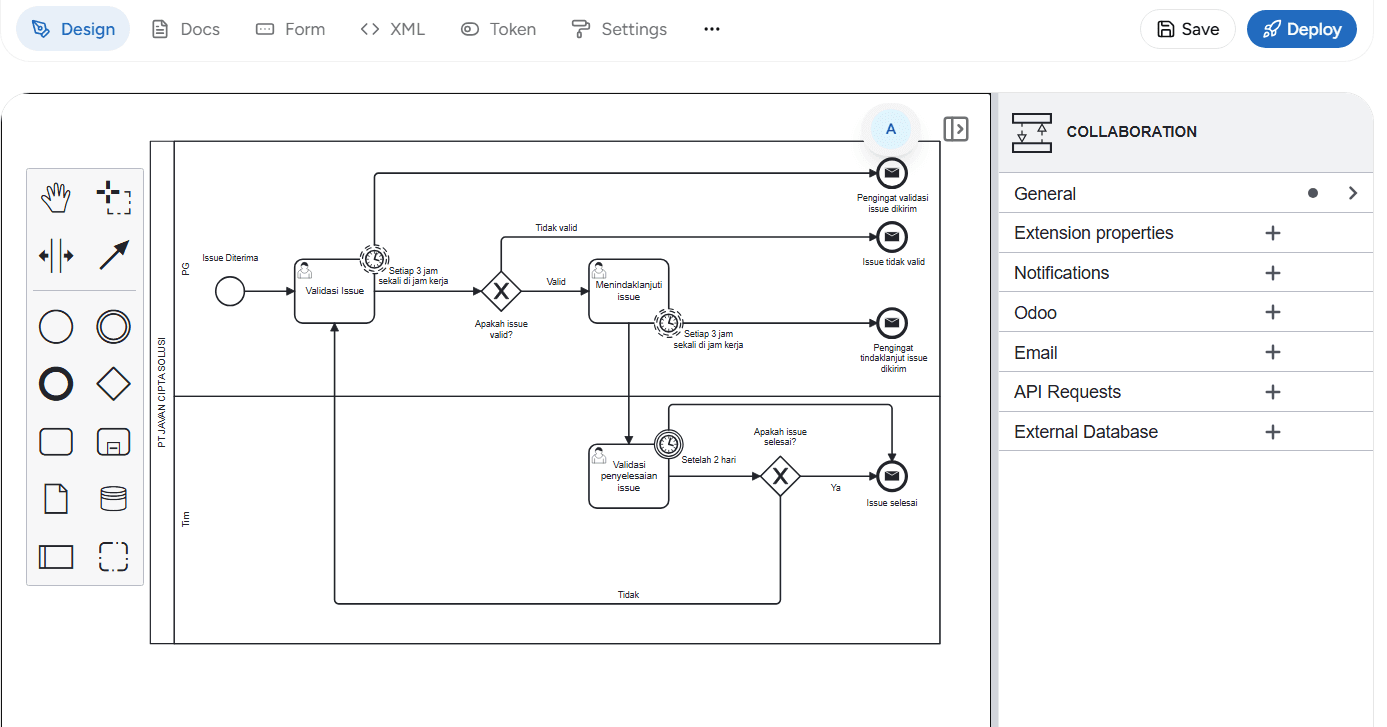Select the Validasi penyelesaian issue task
Viewport: 1387px width, 727px height.
coord(629,476)
